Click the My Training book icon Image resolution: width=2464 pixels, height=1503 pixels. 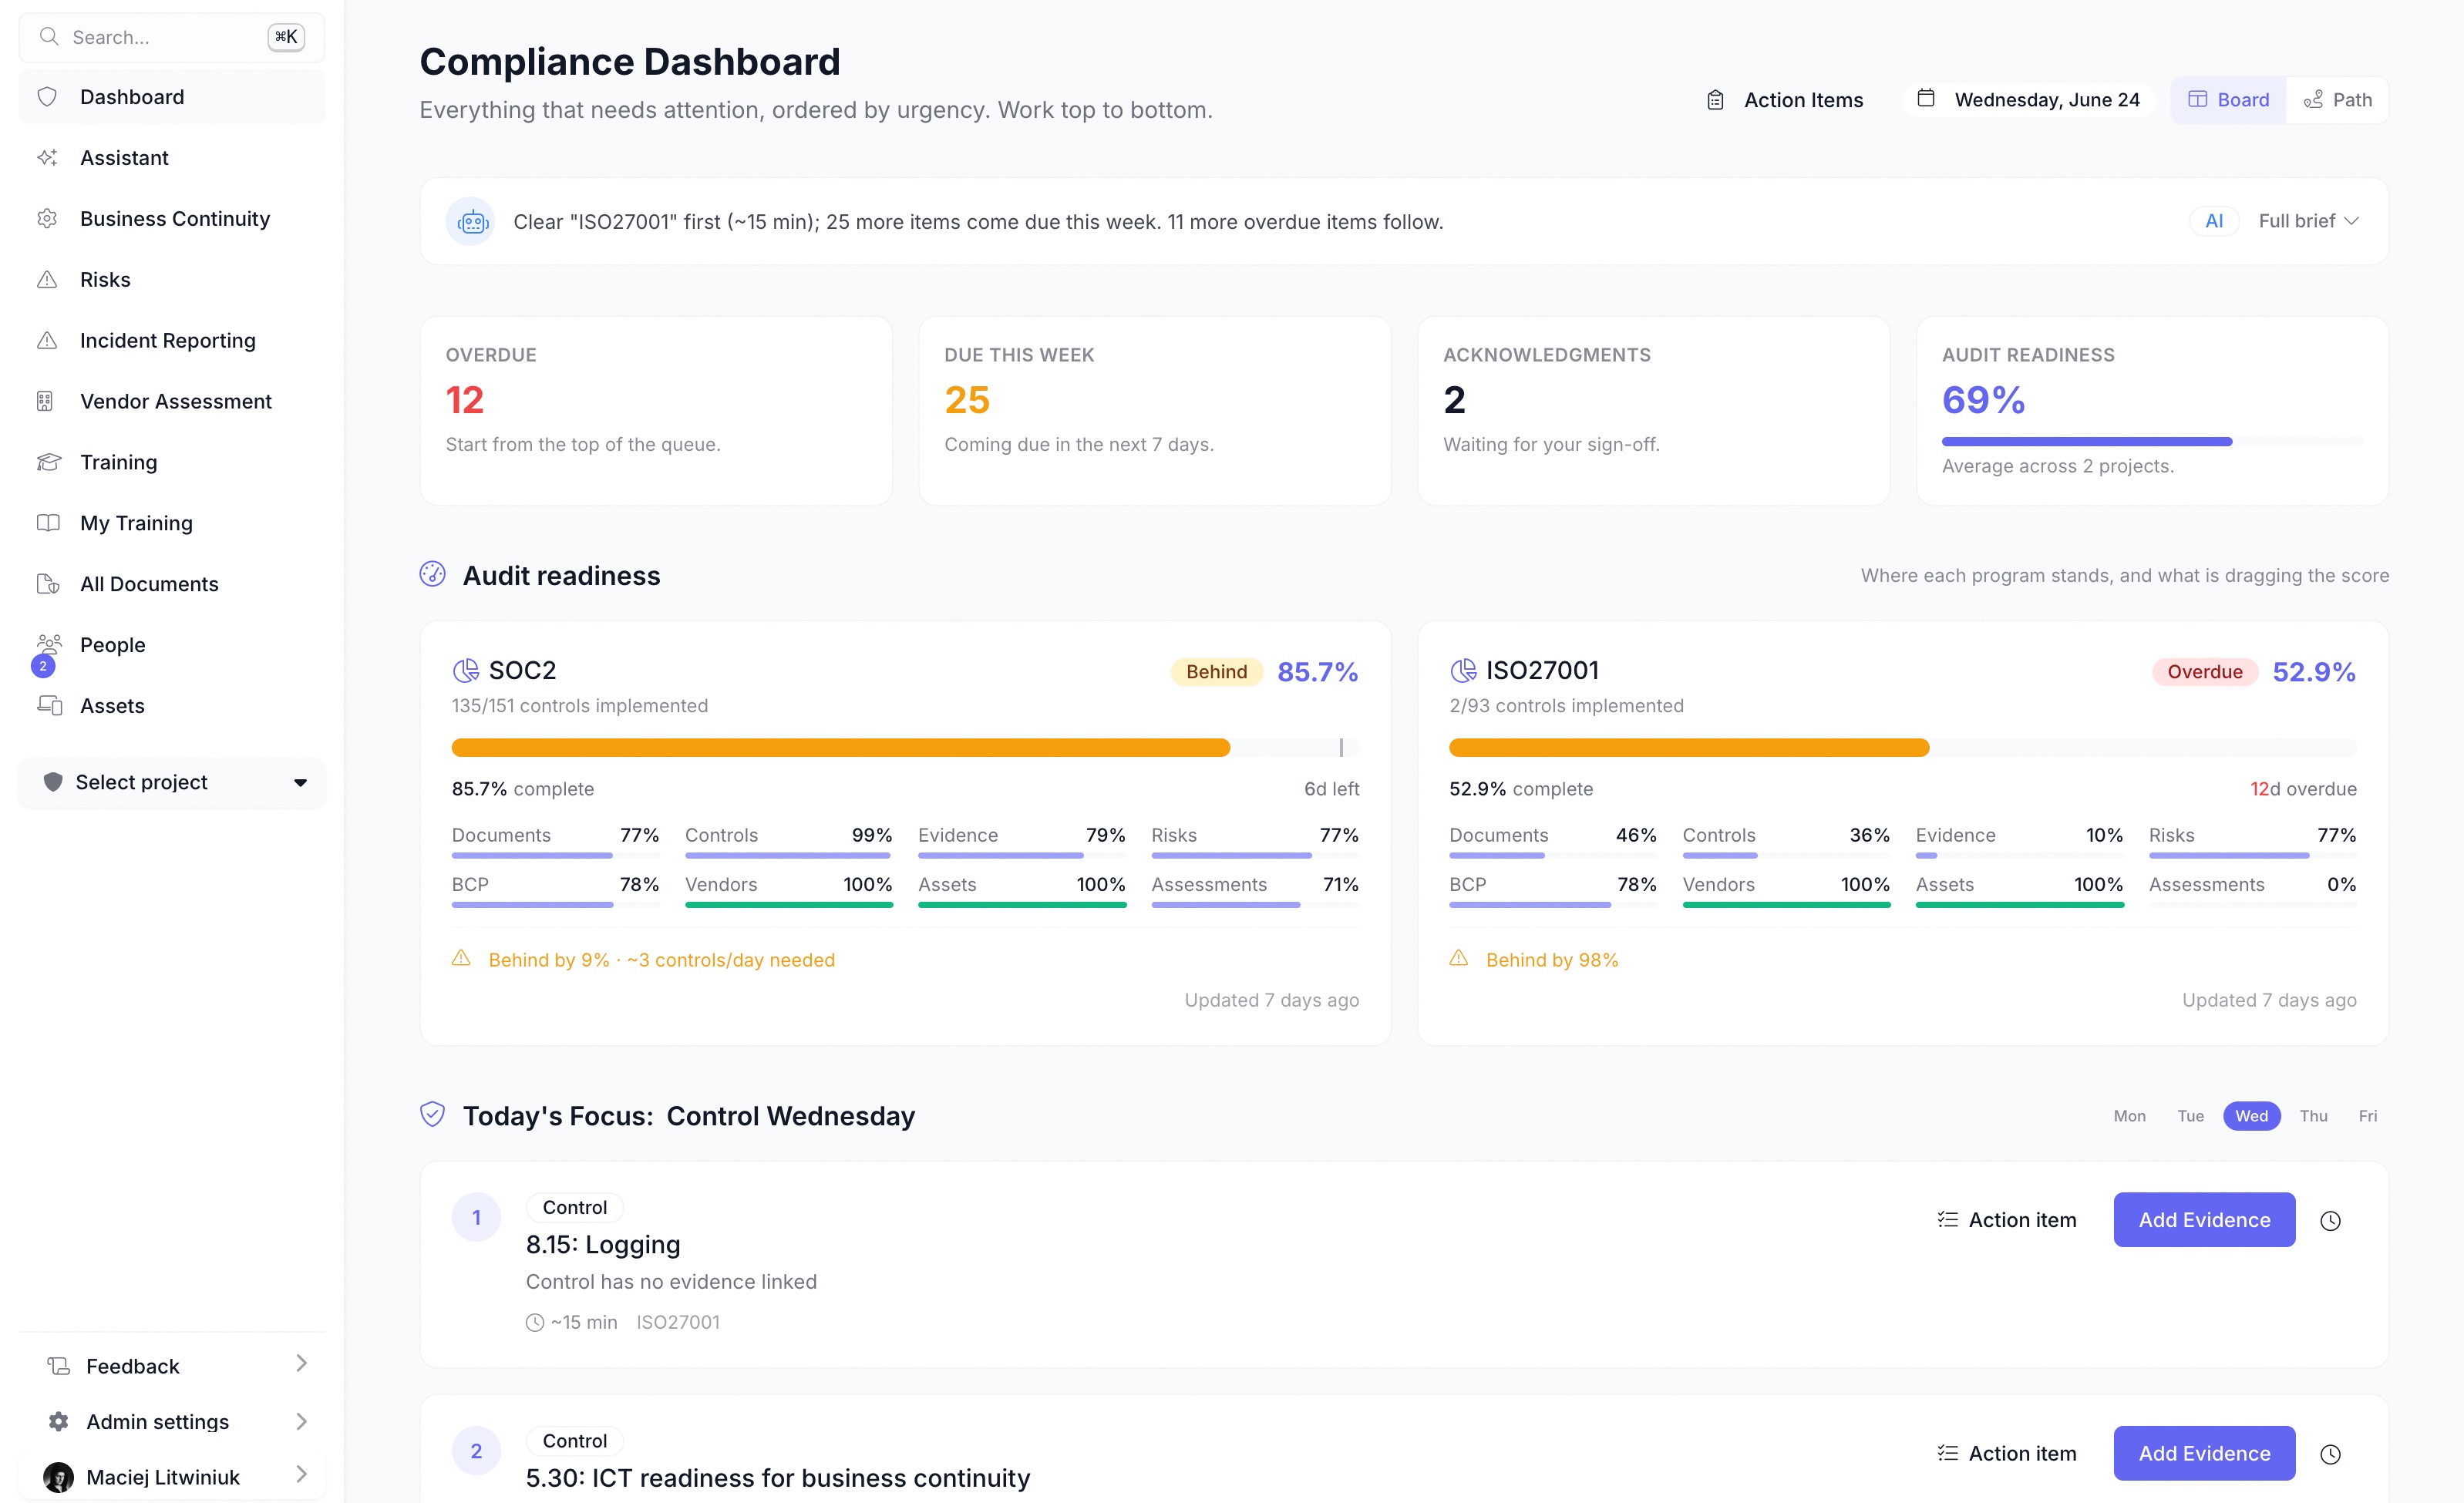(48, 523)
